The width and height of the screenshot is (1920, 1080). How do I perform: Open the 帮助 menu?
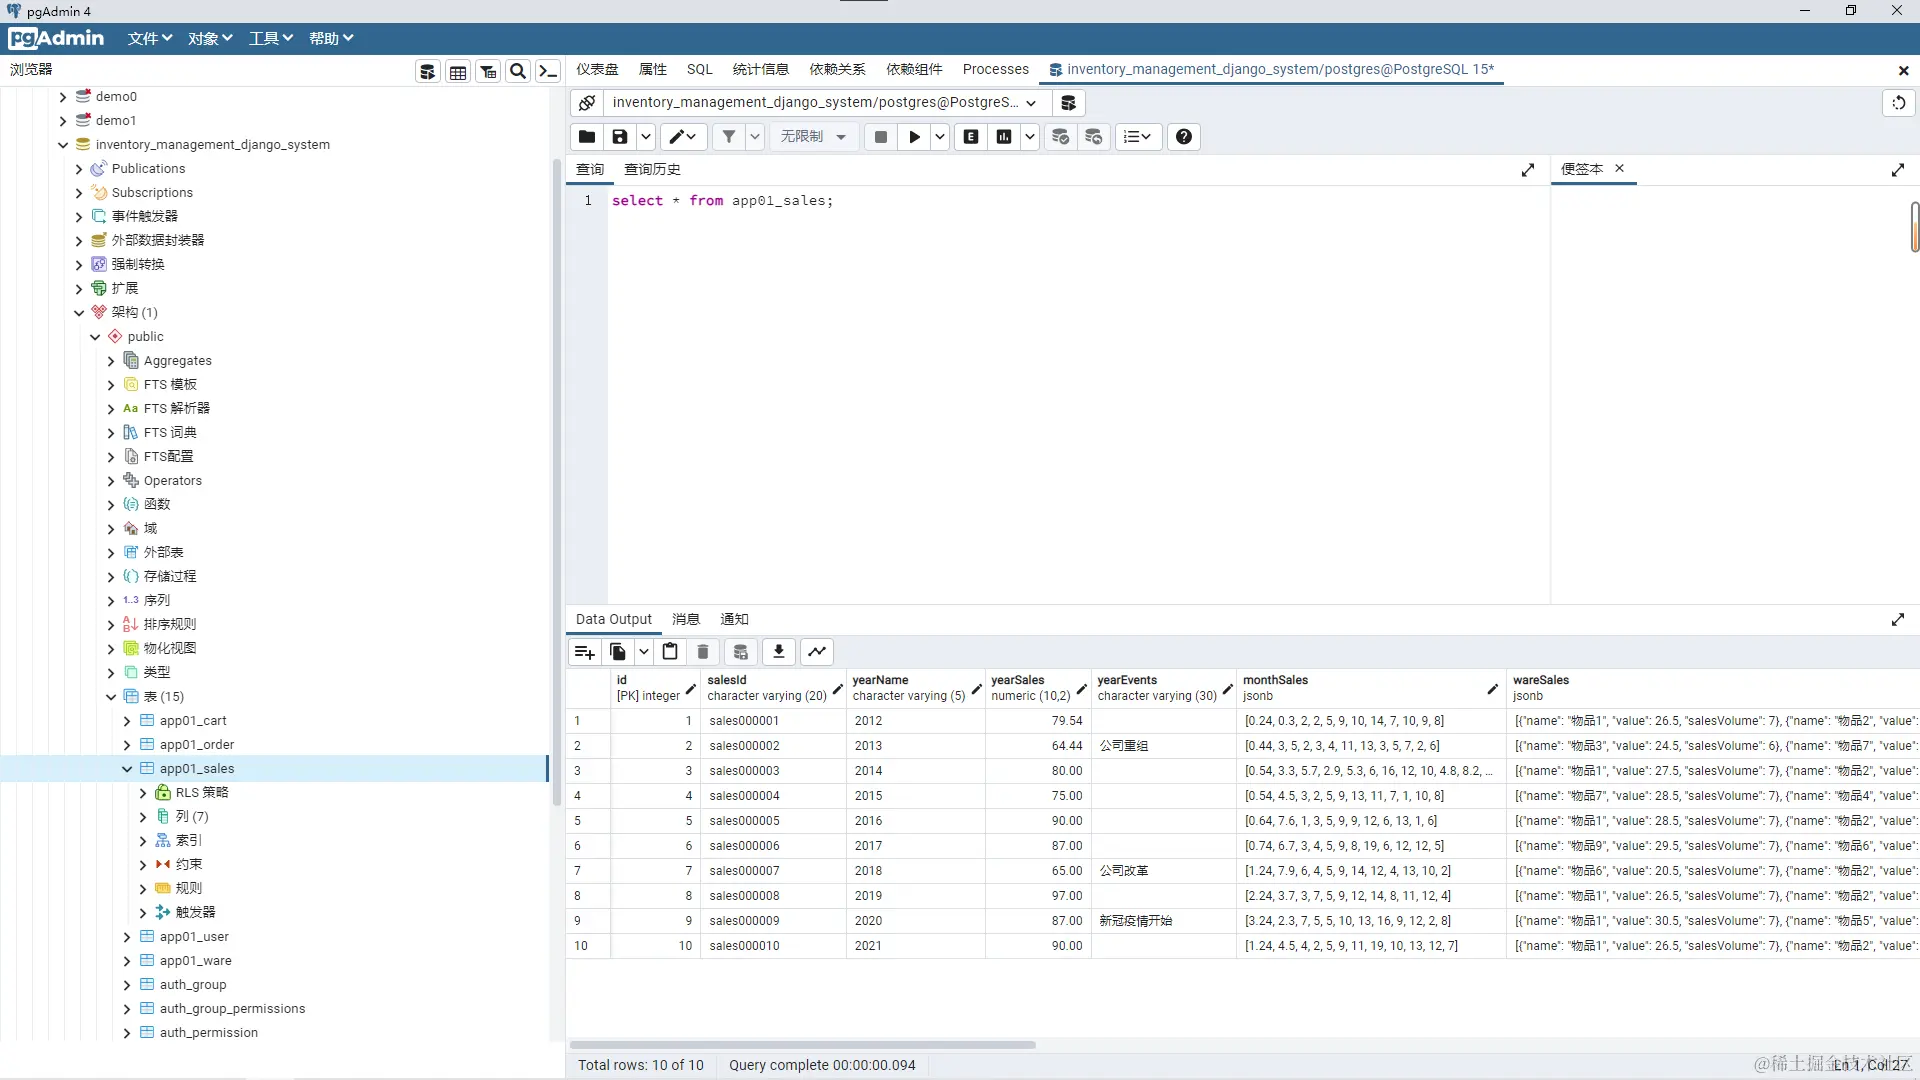(331, 38)
